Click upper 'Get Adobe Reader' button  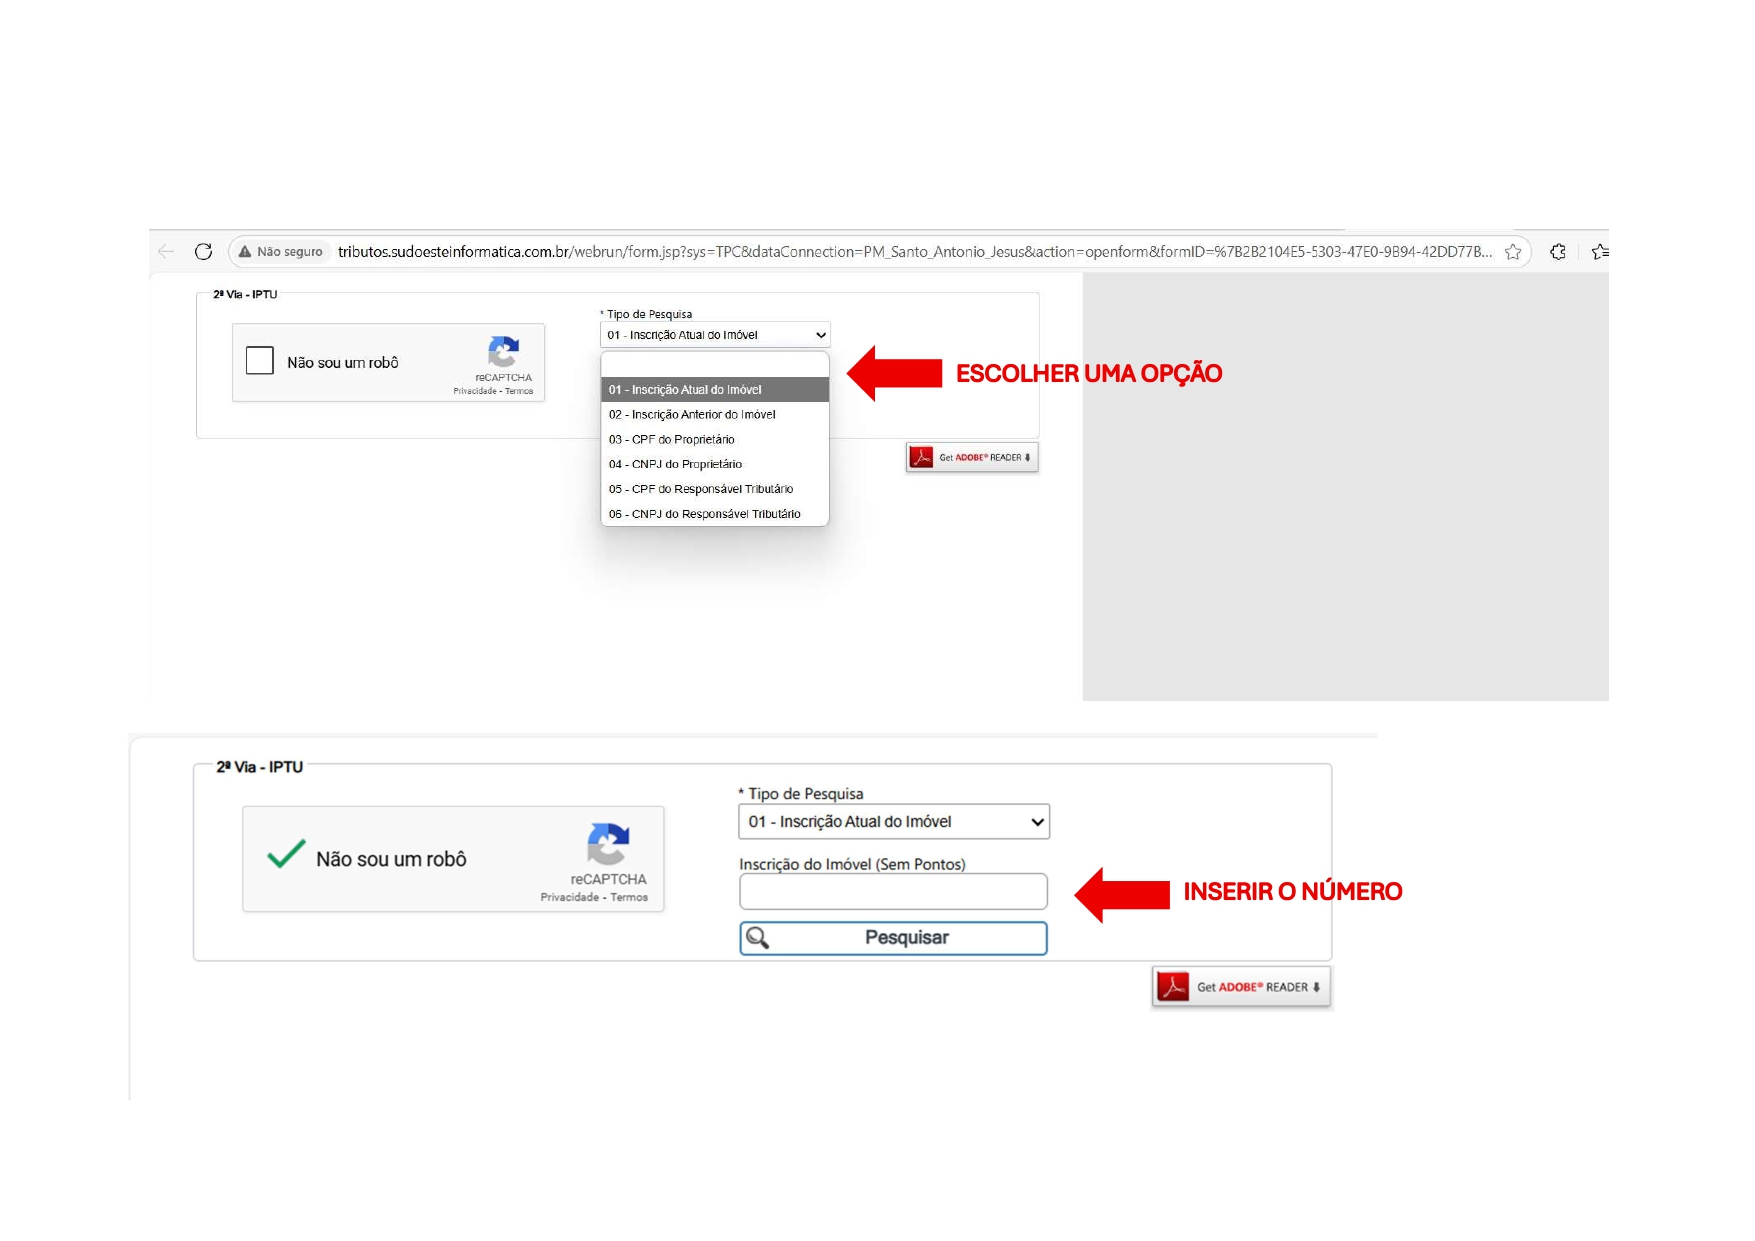pos(972,457)
